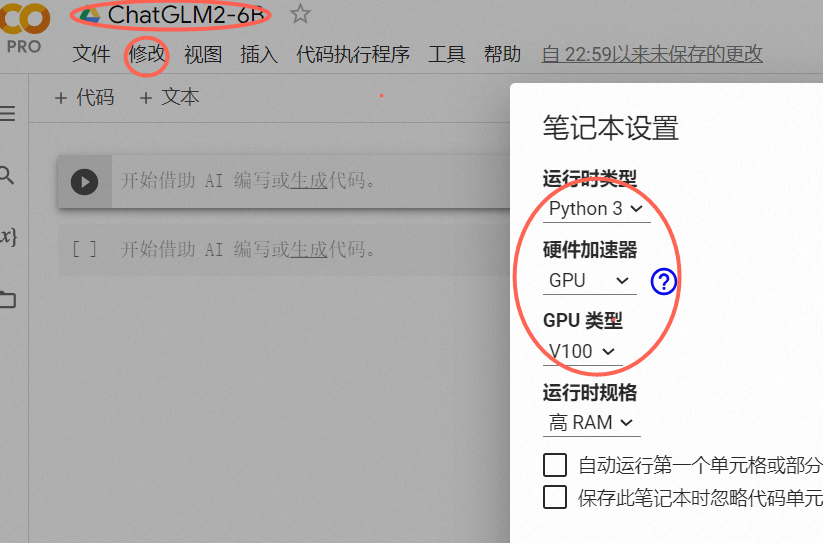
Task: Expand the 高 RAM runtime shape dropdown
Action: (592, 423)
